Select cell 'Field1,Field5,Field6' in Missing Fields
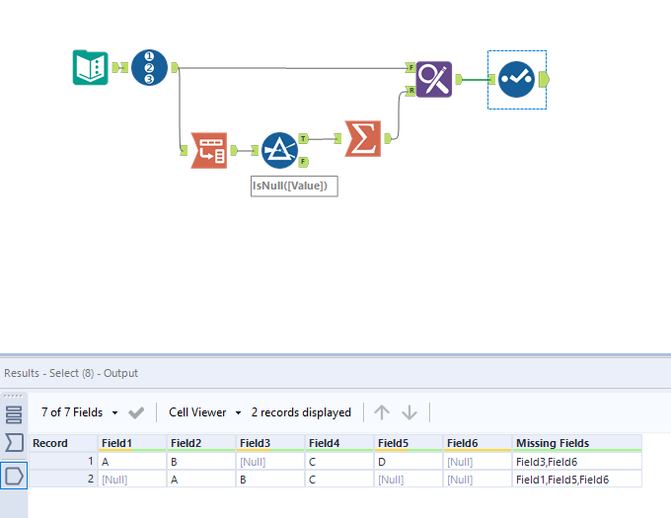 point(577,479)
